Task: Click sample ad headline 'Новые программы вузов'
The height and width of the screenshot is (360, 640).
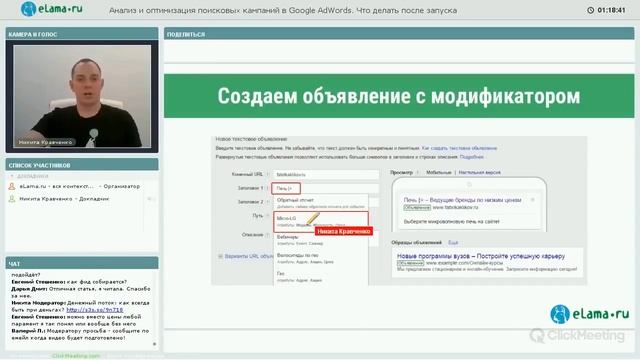Action: 481,256
